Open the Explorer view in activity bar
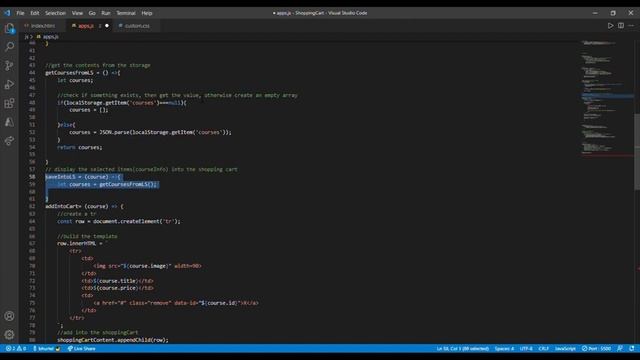 (x=9, y=28)
